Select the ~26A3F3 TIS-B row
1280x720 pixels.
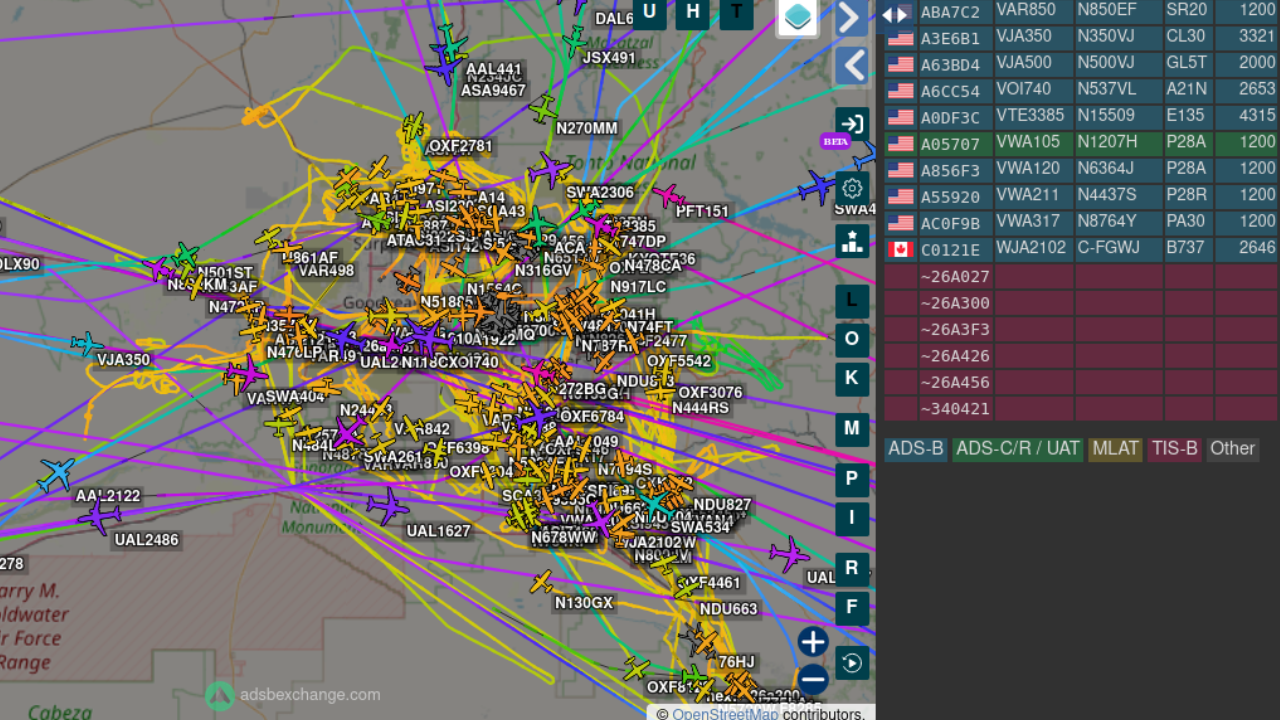point(1080,329)
